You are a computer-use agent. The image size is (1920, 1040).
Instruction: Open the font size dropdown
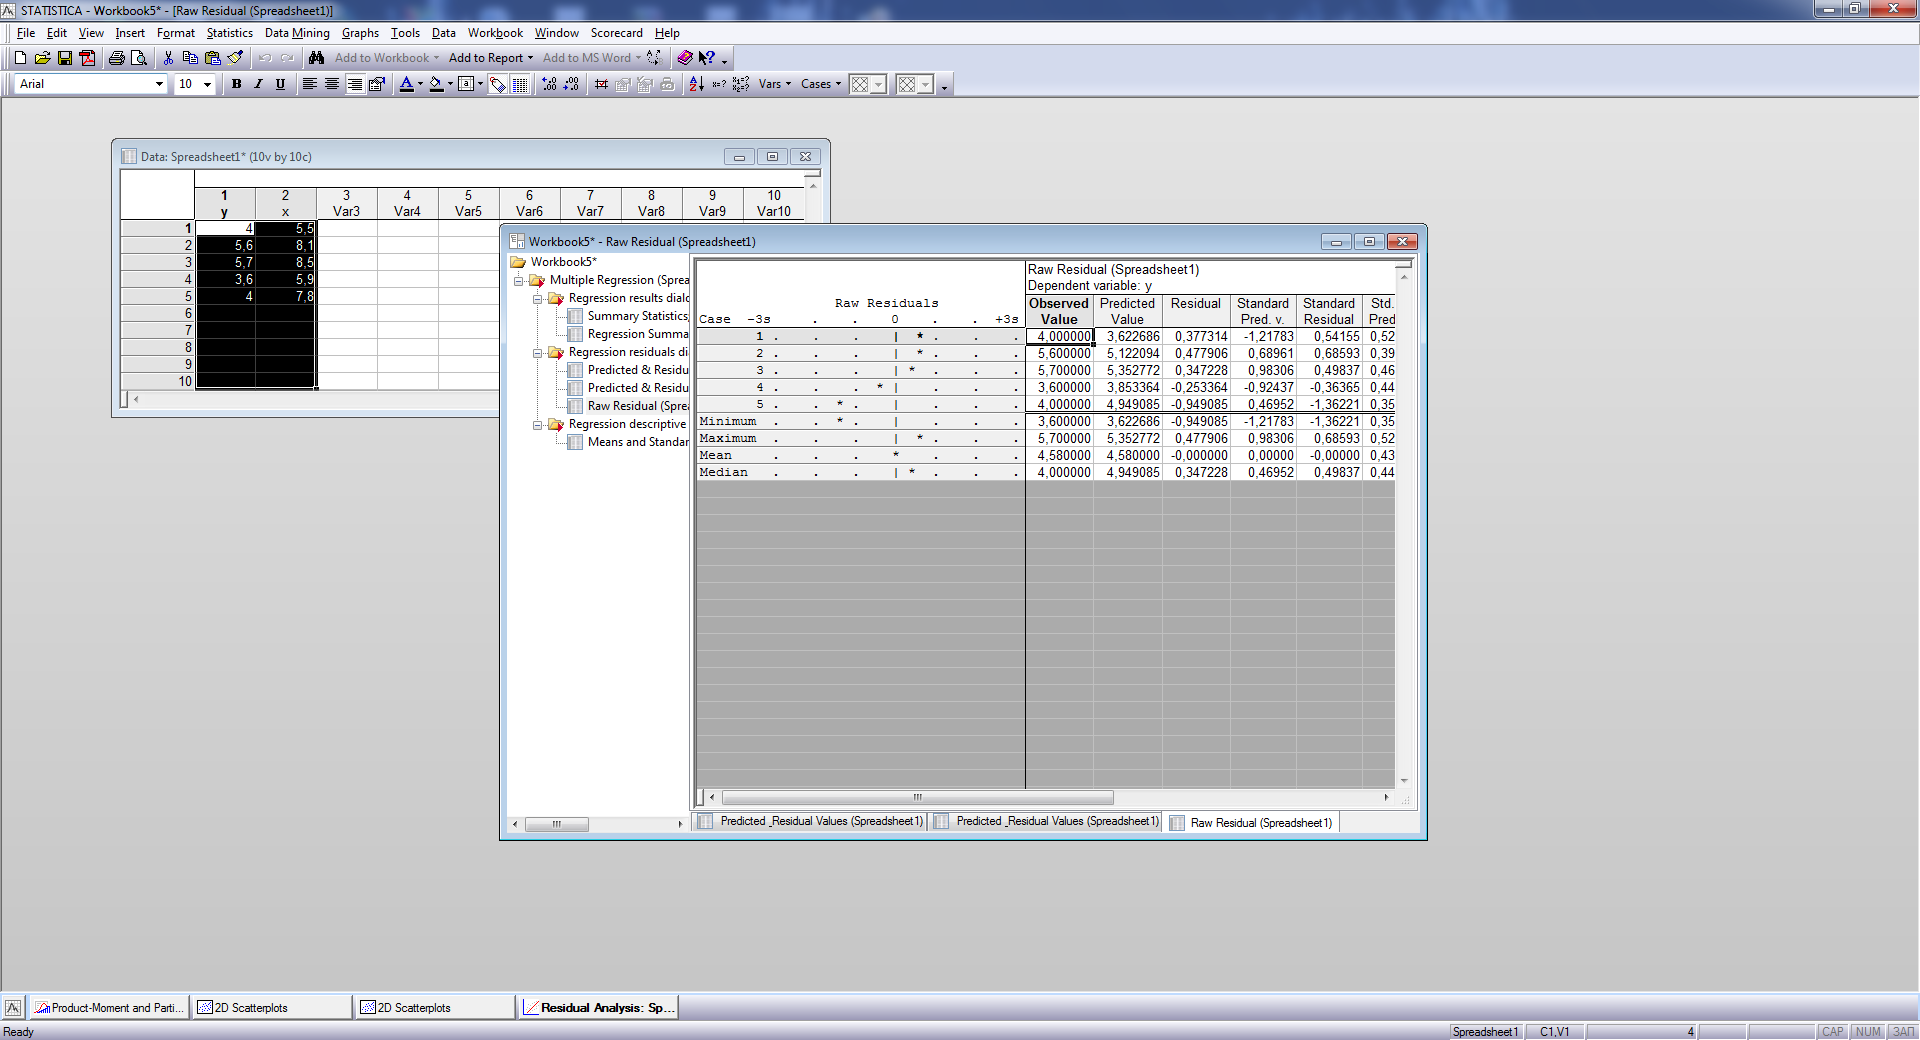pos(207,84)
